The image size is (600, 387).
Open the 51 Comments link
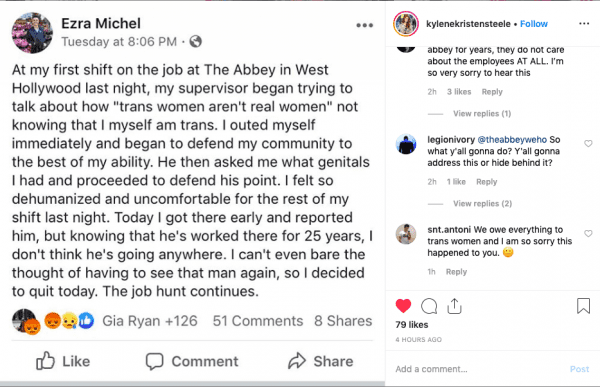[x=258, y=321]
